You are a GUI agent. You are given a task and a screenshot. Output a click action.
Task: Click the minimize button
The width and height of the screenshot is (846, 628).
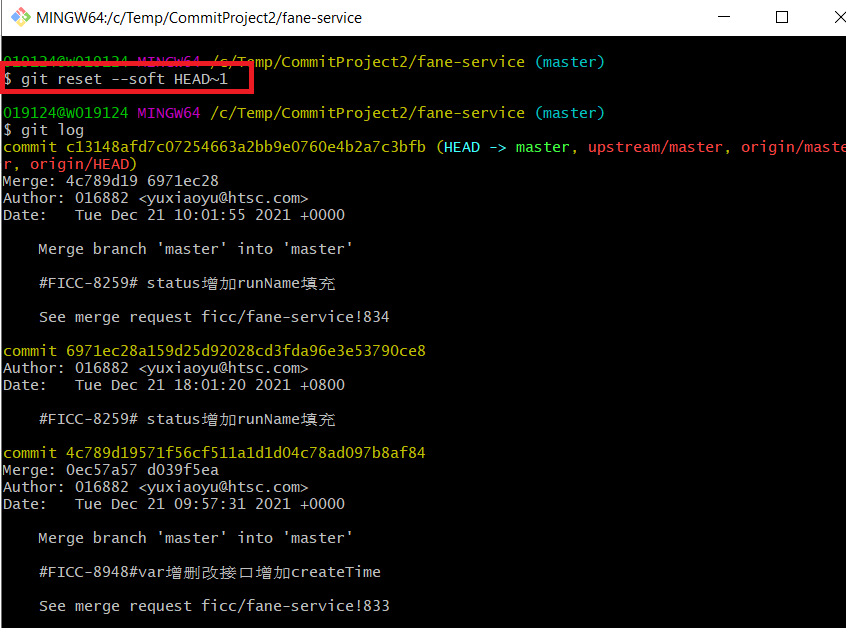coord(723,16)
